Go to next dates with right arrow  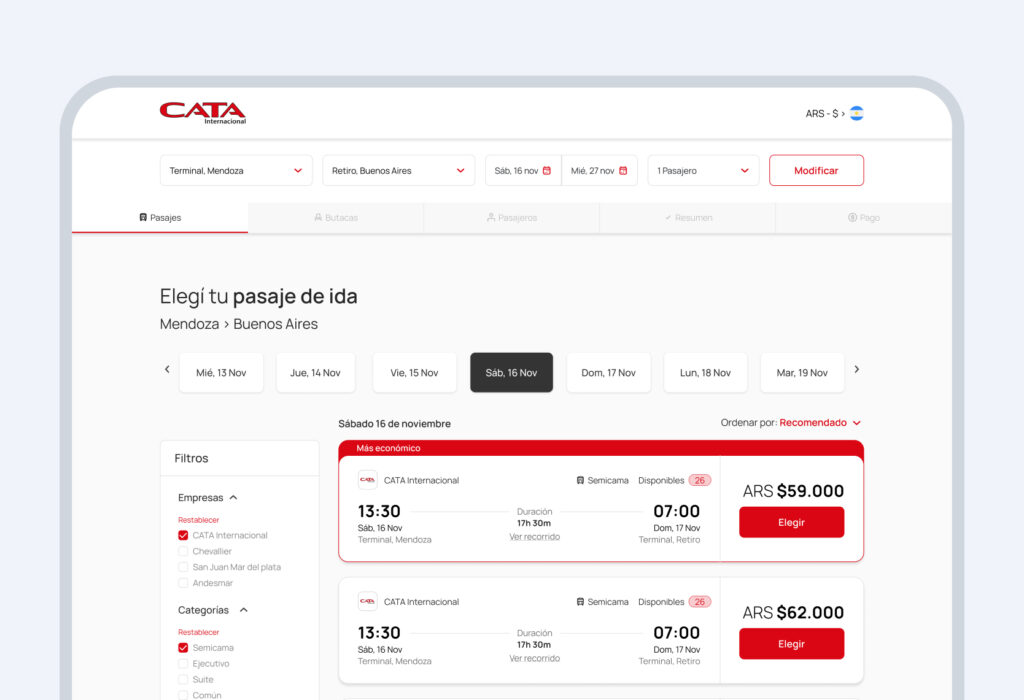856,369
